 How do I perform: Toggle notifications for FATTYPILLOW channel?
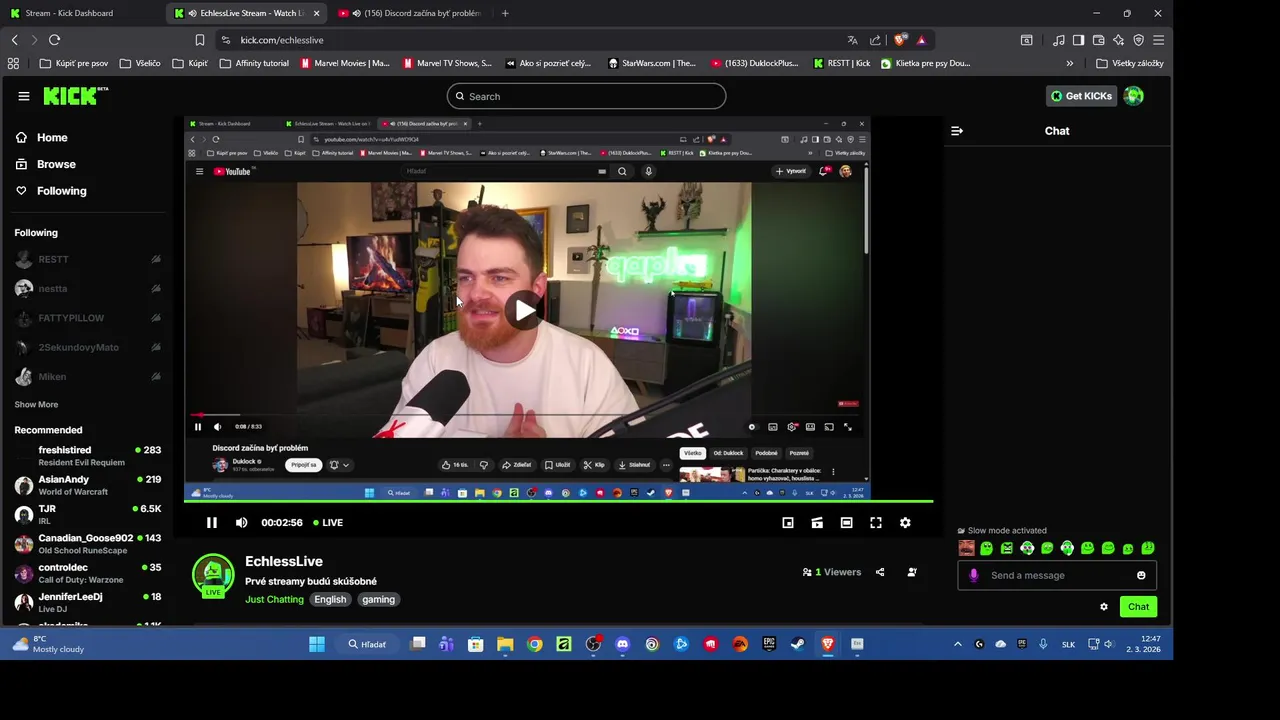point(156,318)
